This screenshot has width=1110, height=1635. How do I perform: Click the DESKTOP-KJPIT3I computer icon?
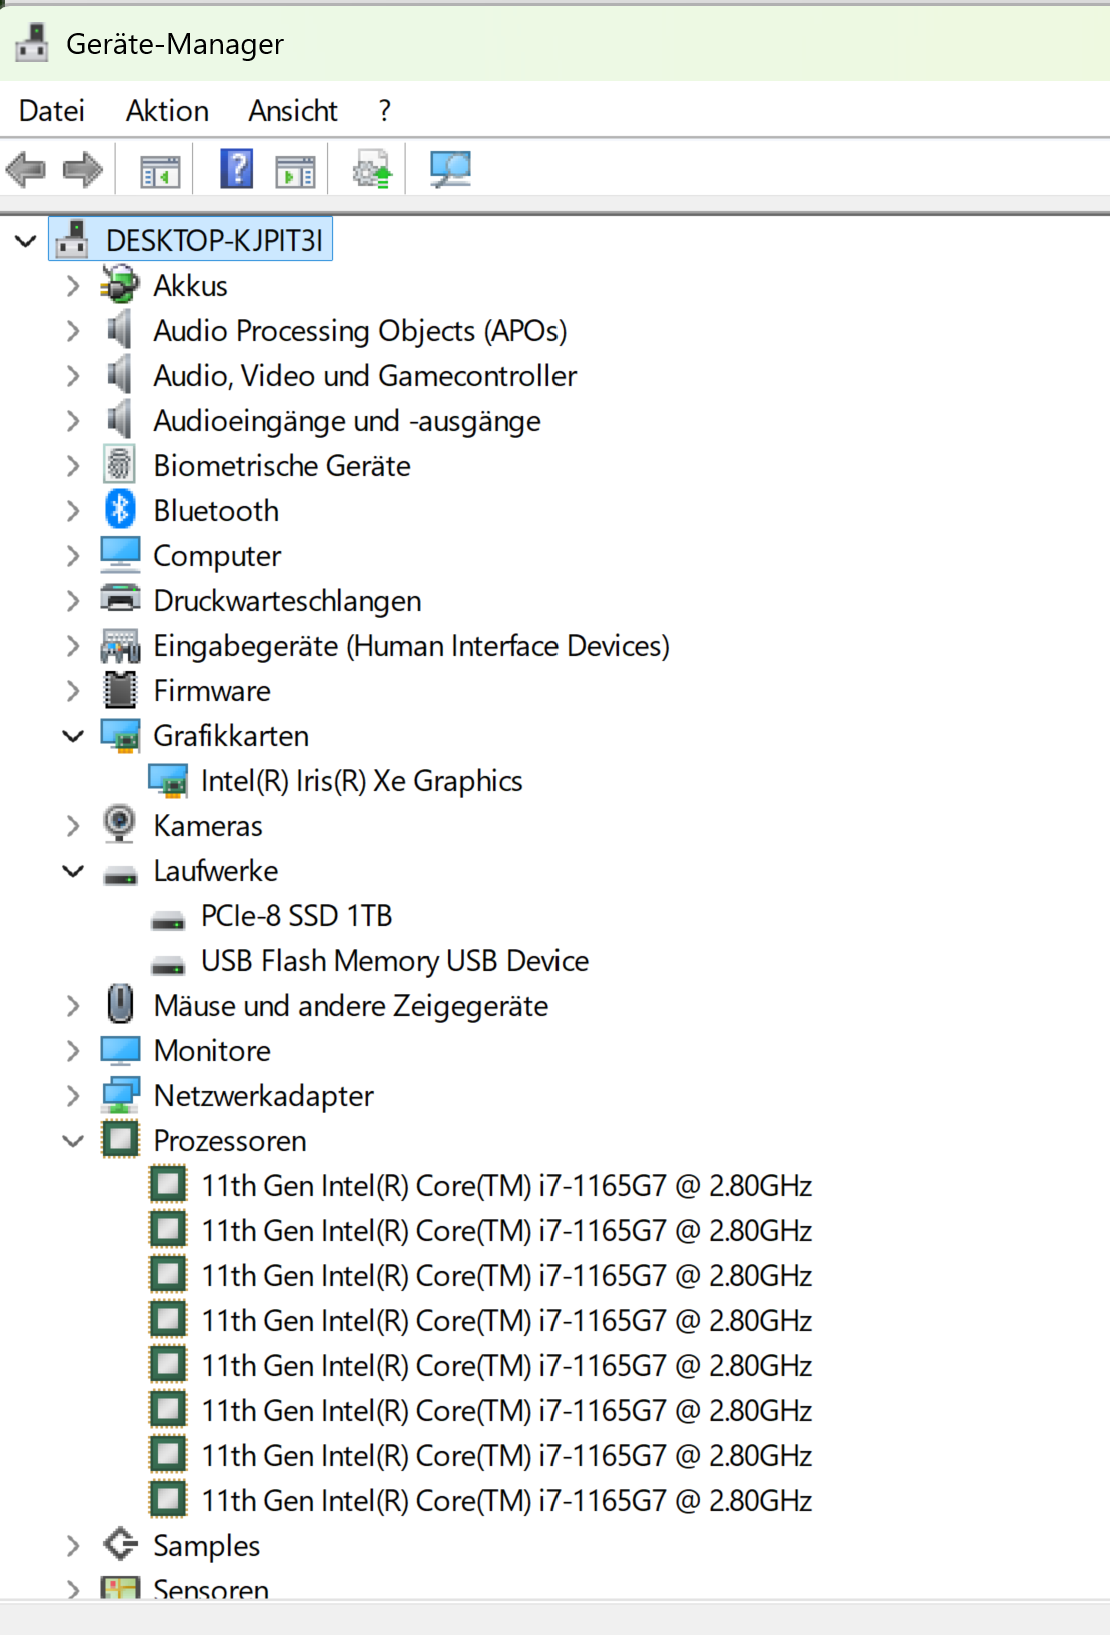point(72,239)
